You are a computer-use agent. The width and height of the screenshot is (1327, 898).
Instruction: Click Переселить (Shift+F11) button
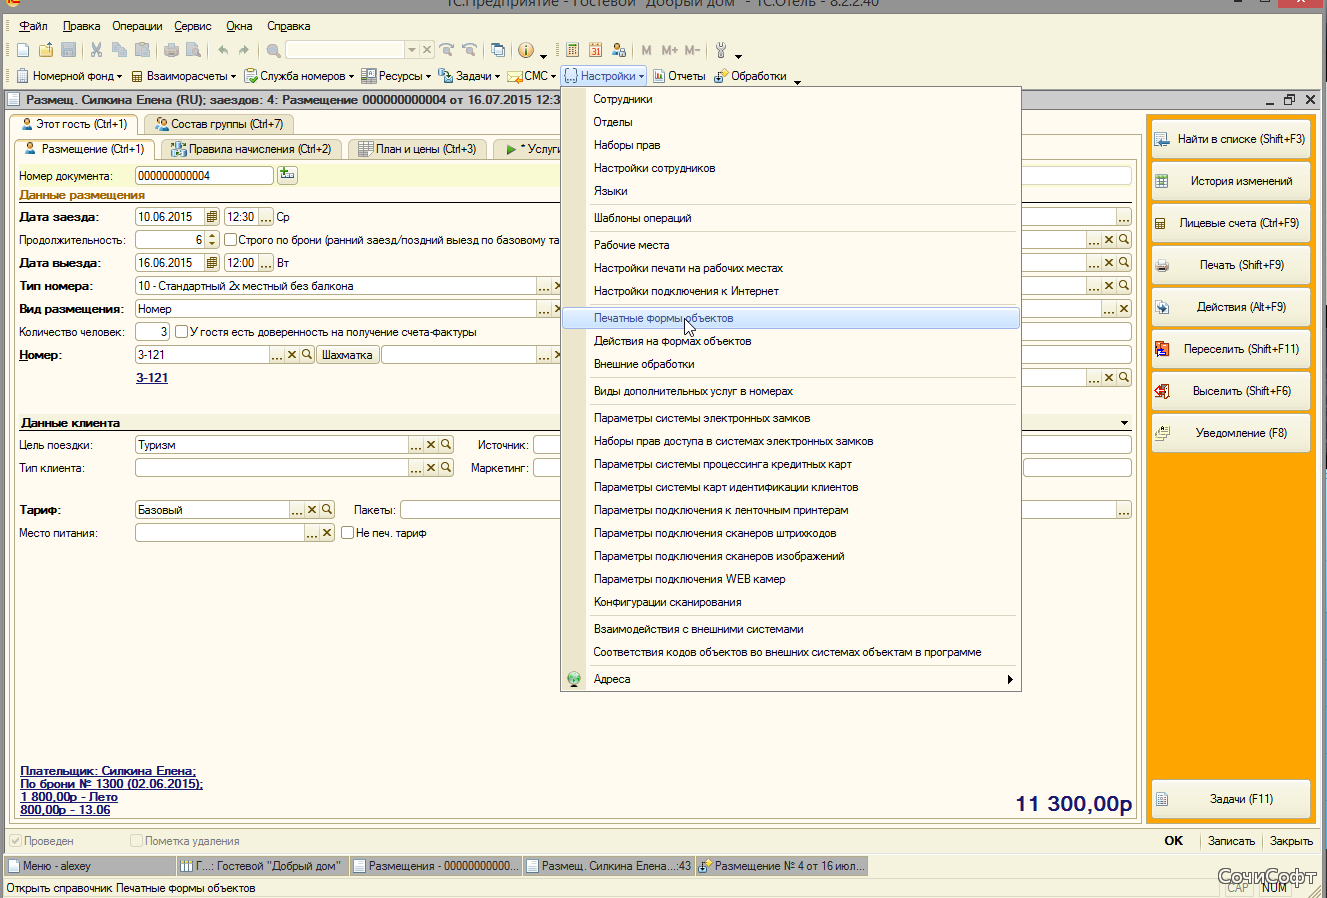tap(1230, 349)
